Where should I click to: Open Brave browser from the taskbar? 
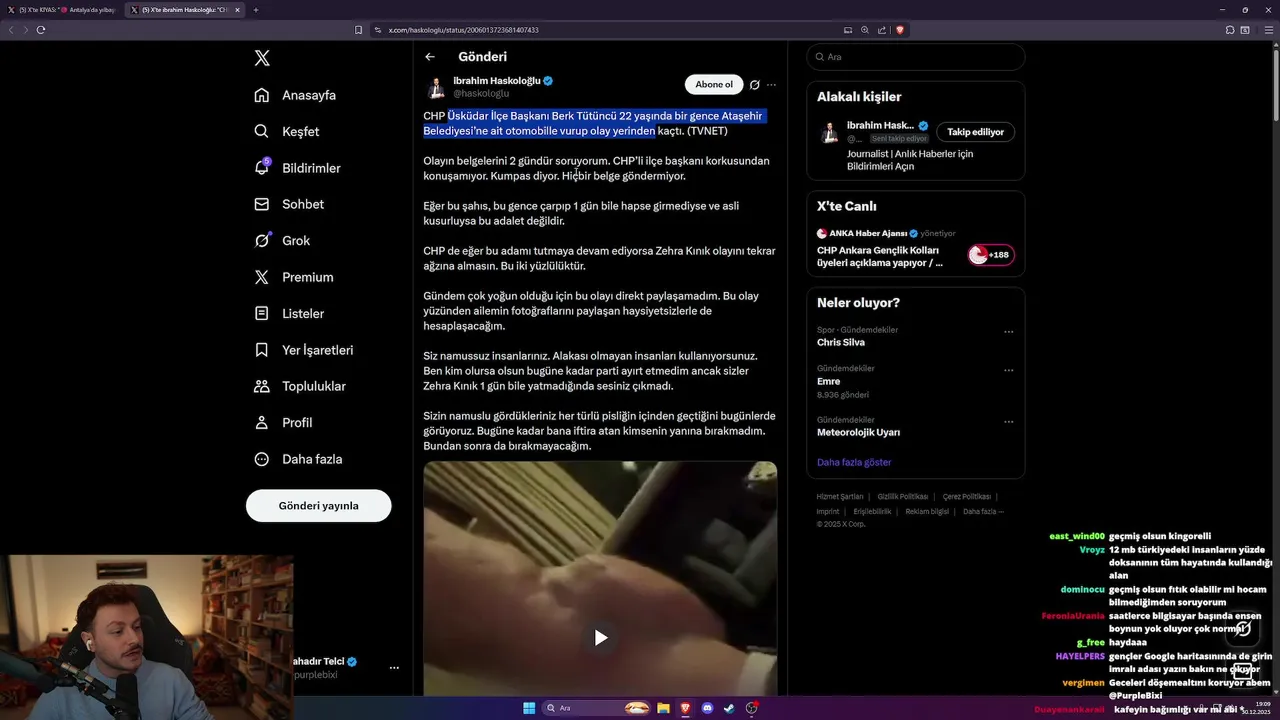(x=685, y=708)
